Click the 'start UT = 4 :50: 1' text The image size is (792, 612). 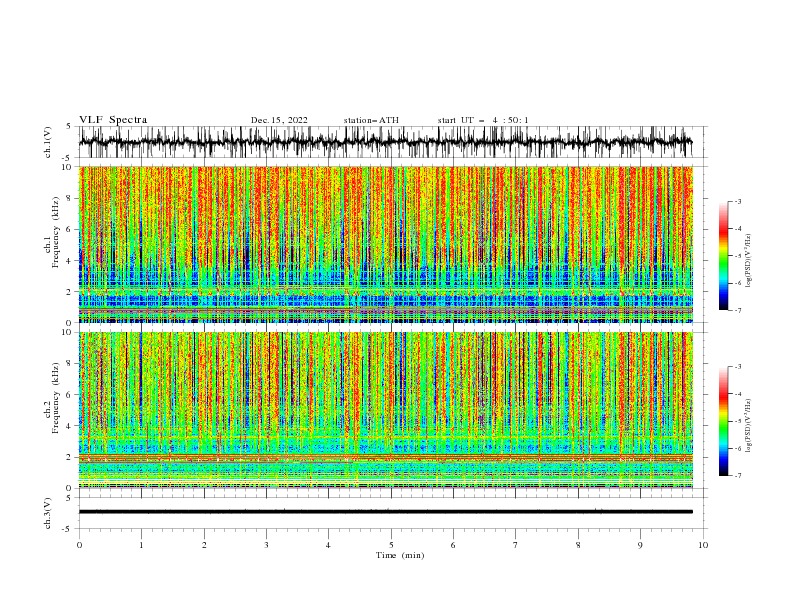point(483,120)
